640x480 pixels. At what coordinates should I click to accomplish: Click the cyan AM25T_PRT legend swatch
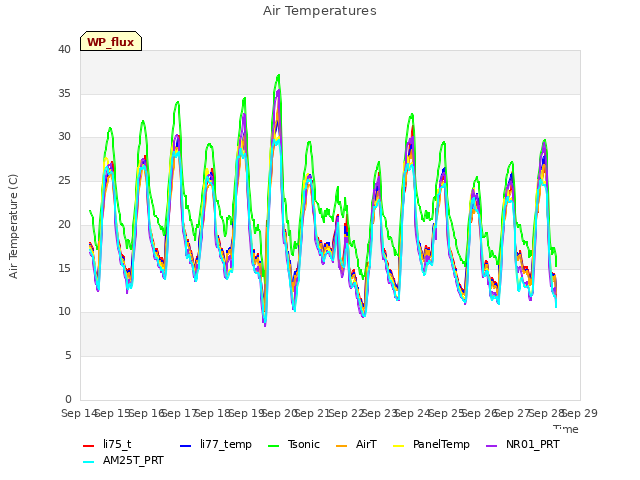coord(89,462)
